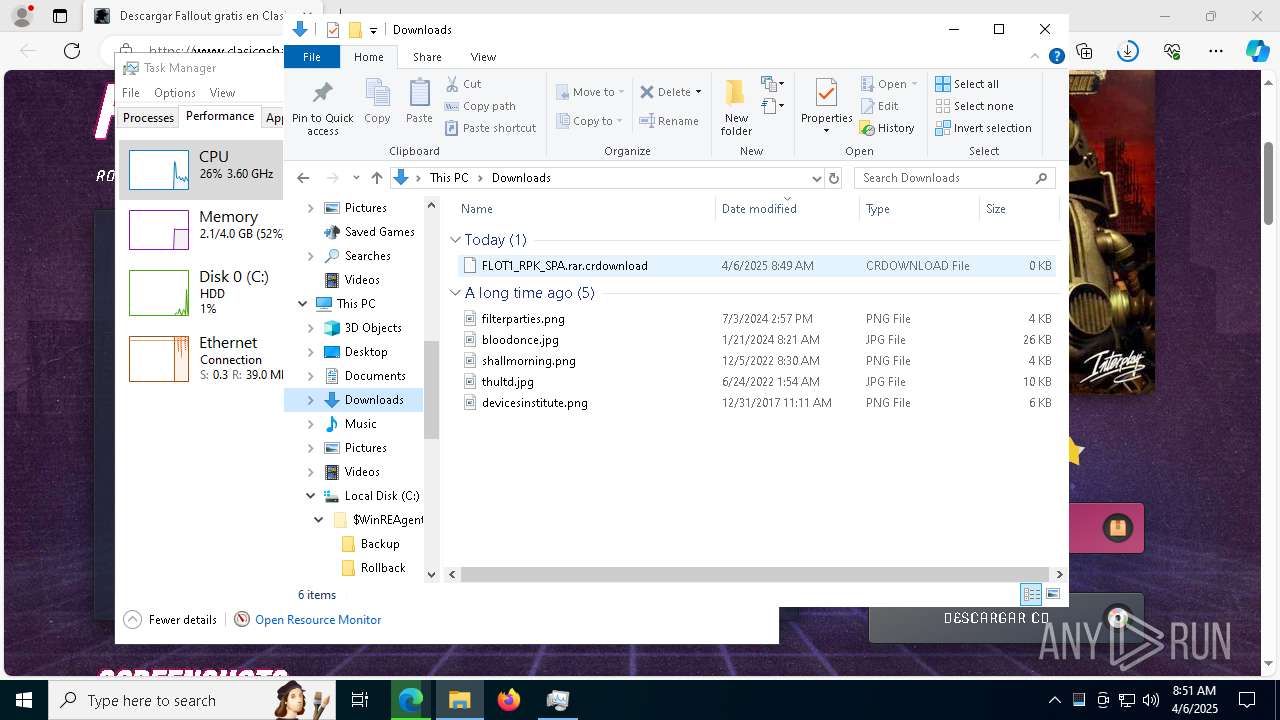Click Fewer details in Task Manager
This screenshot has width=1280, height=720.
(171, 620)
